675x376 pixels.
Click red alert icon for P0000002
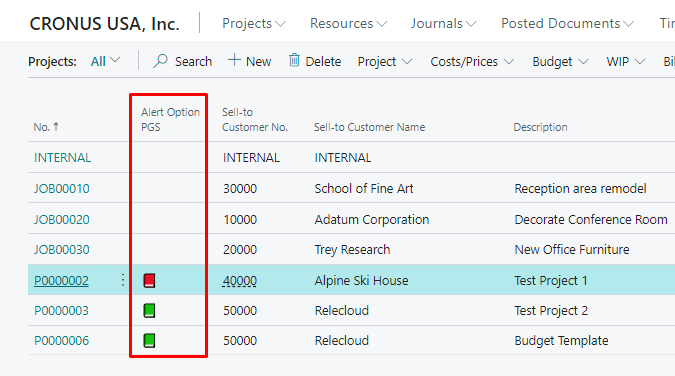149,280
